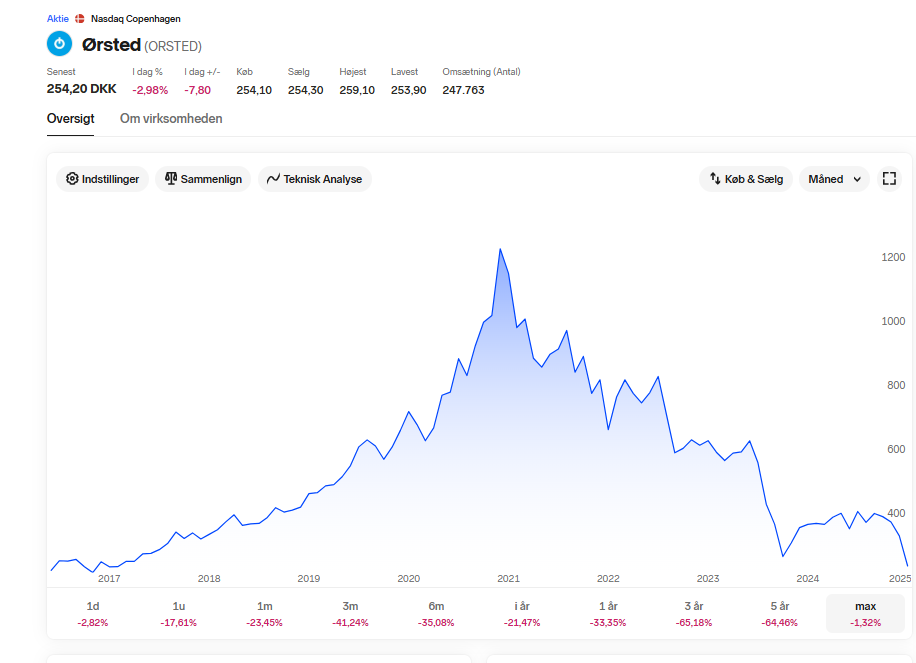Switch to Om virksomheden tab
916x663 pixels.
coord(171,119)
